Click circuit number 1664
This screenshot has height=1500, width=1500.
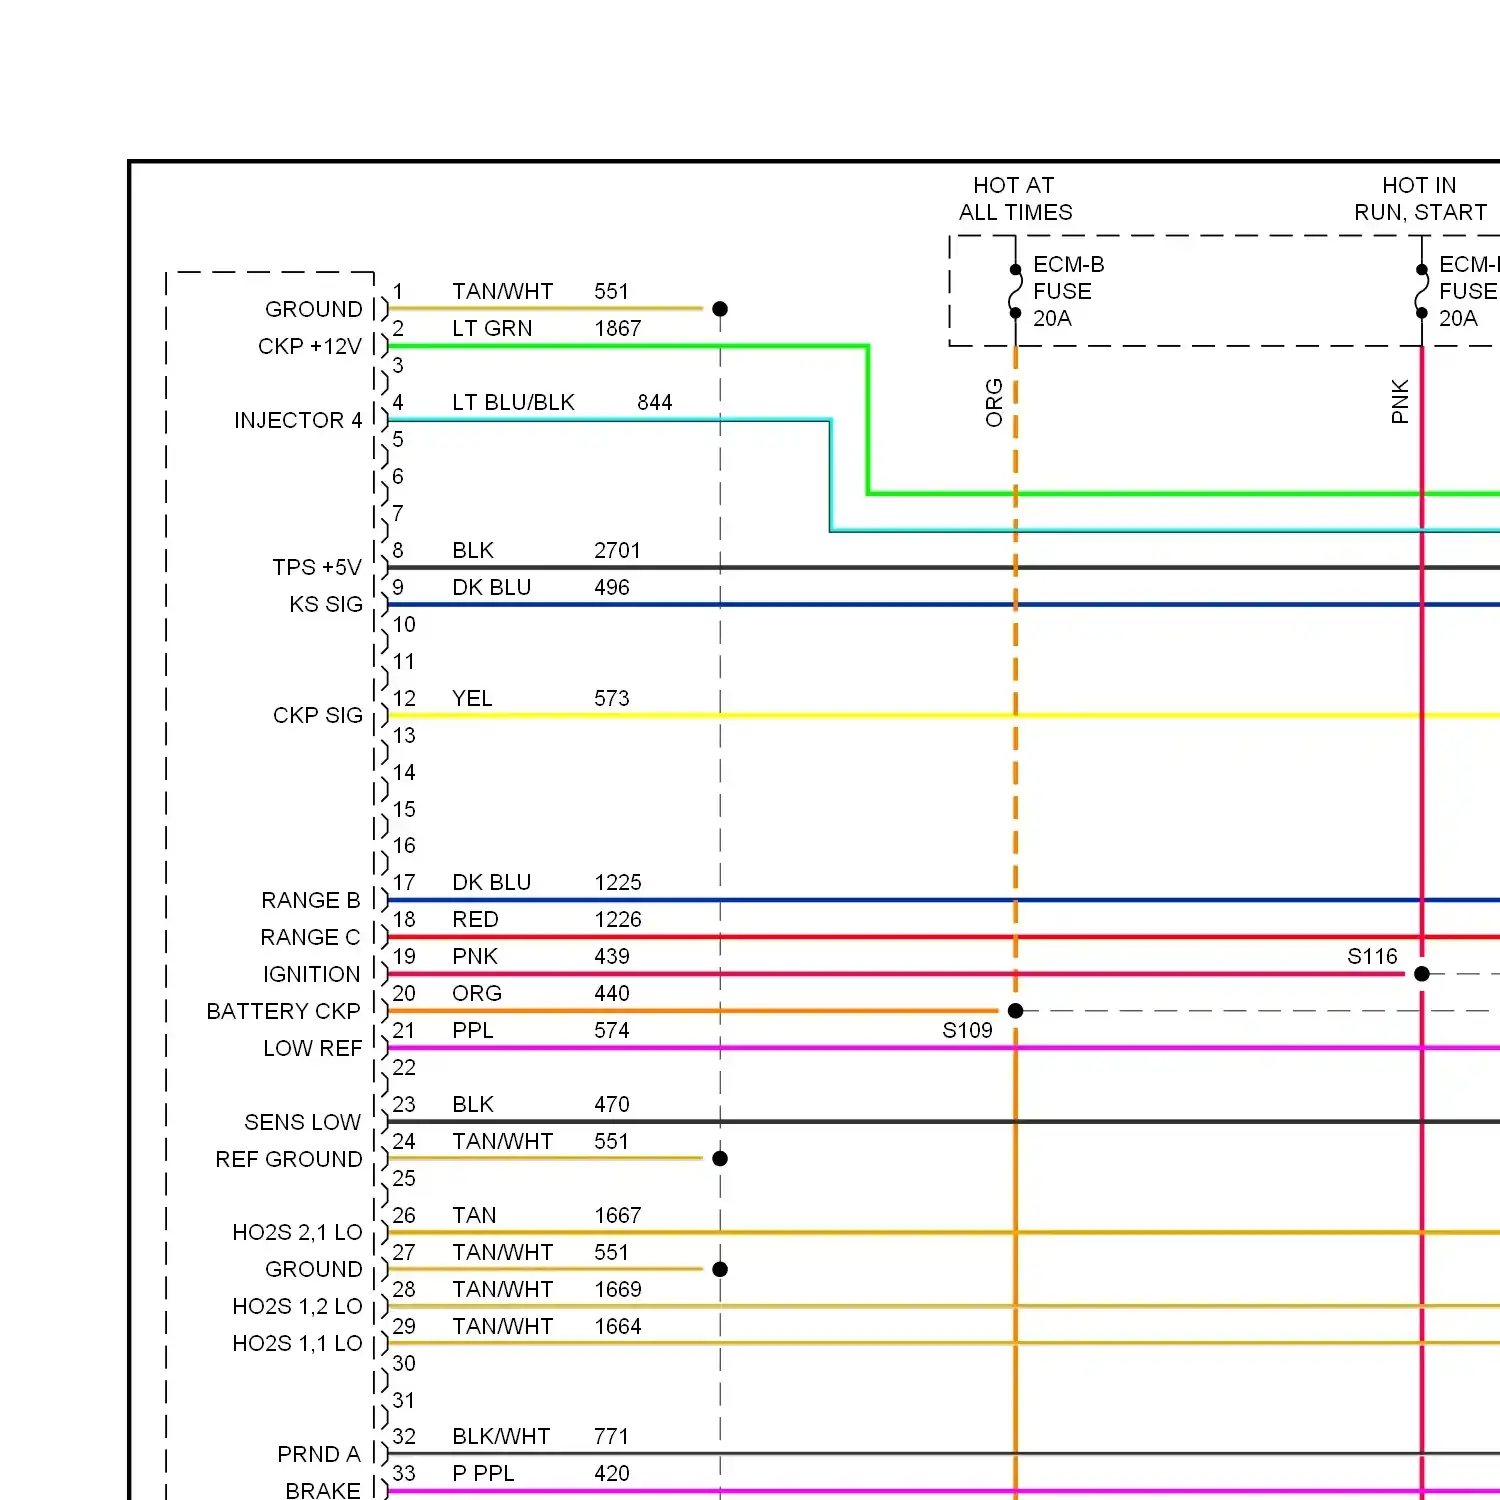[618, 1326]
